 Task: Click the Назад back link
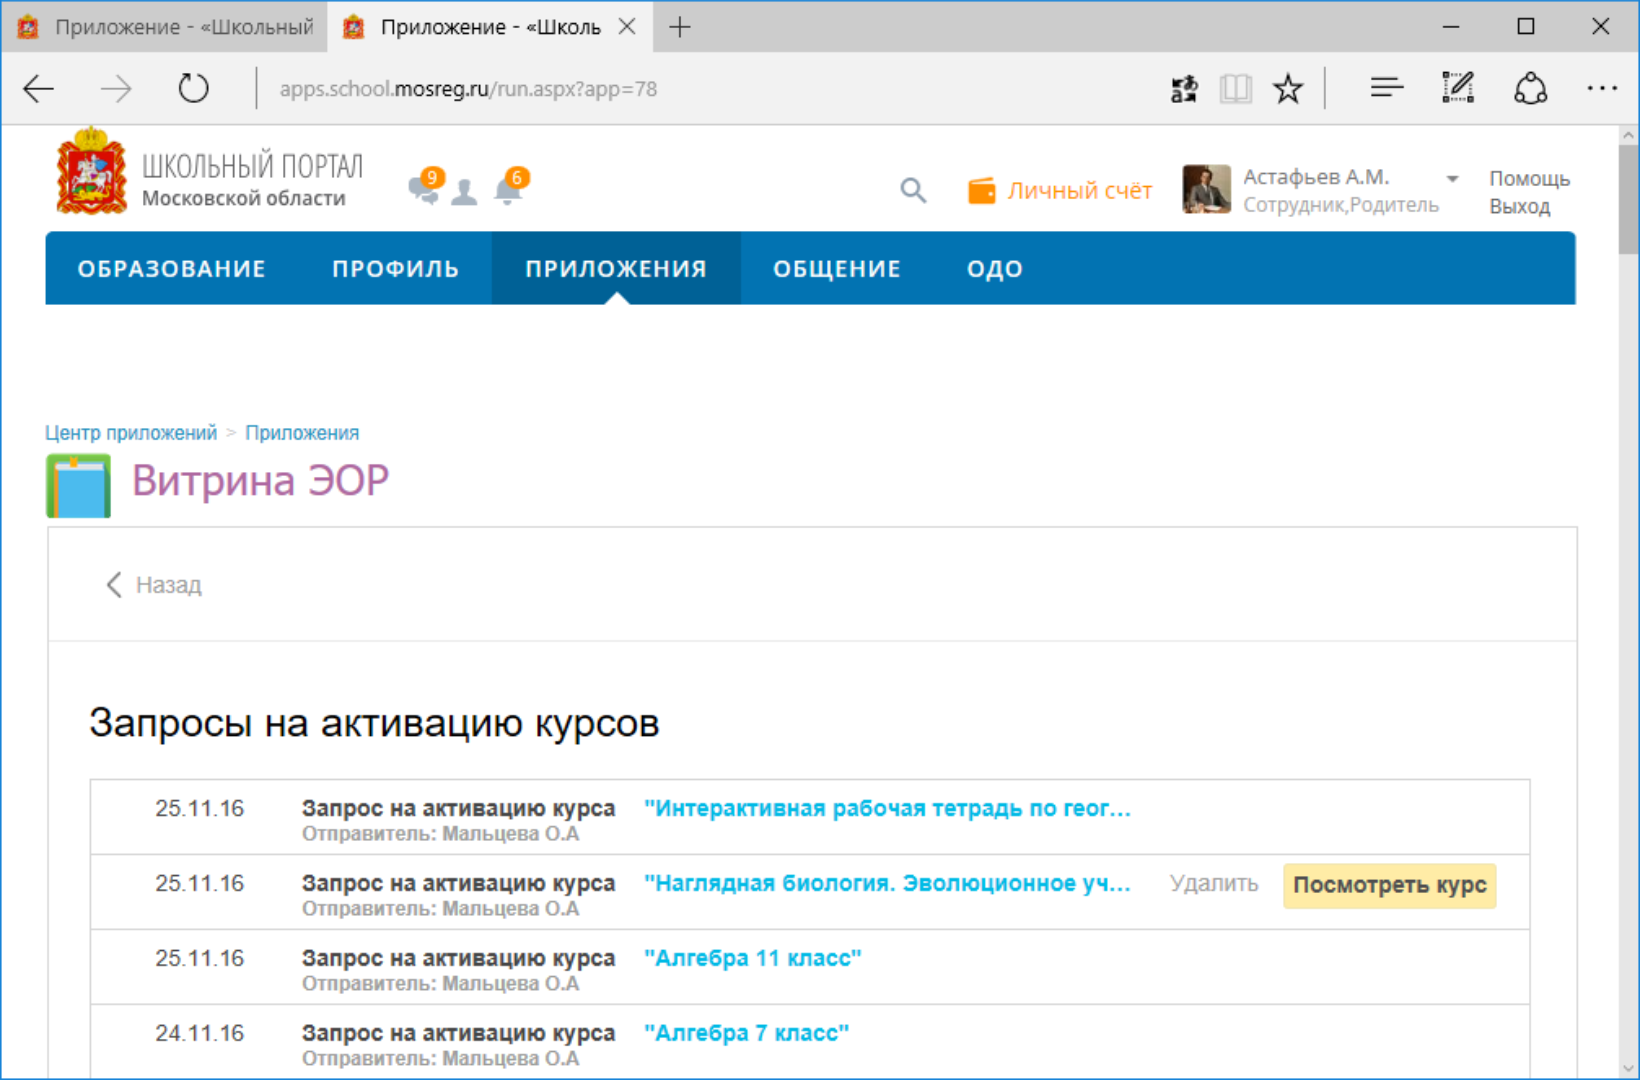pyautogui.click(x=154, y=585)
